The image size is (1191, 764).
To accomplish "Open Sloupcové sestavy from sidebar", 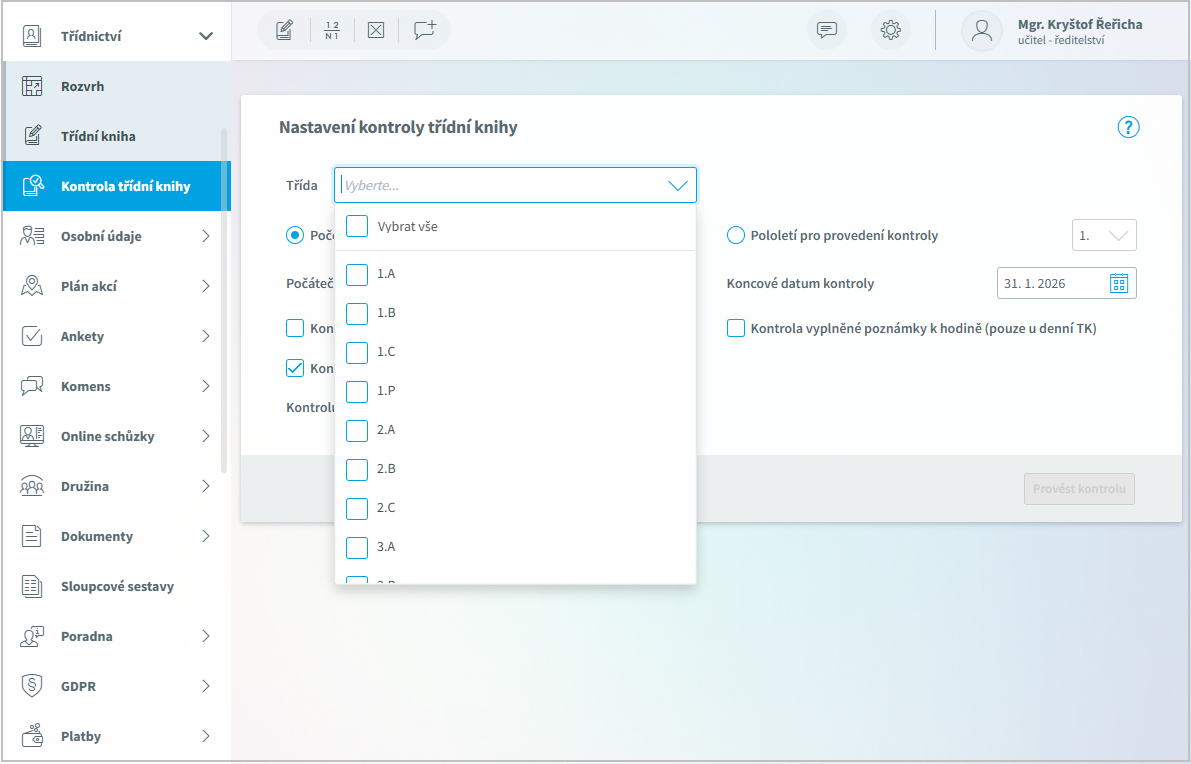I will coord(117,586).
